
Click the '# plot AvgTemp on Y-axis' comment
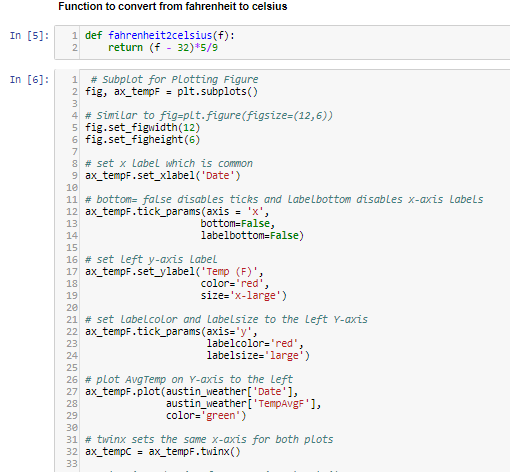(x=189, y=379)
